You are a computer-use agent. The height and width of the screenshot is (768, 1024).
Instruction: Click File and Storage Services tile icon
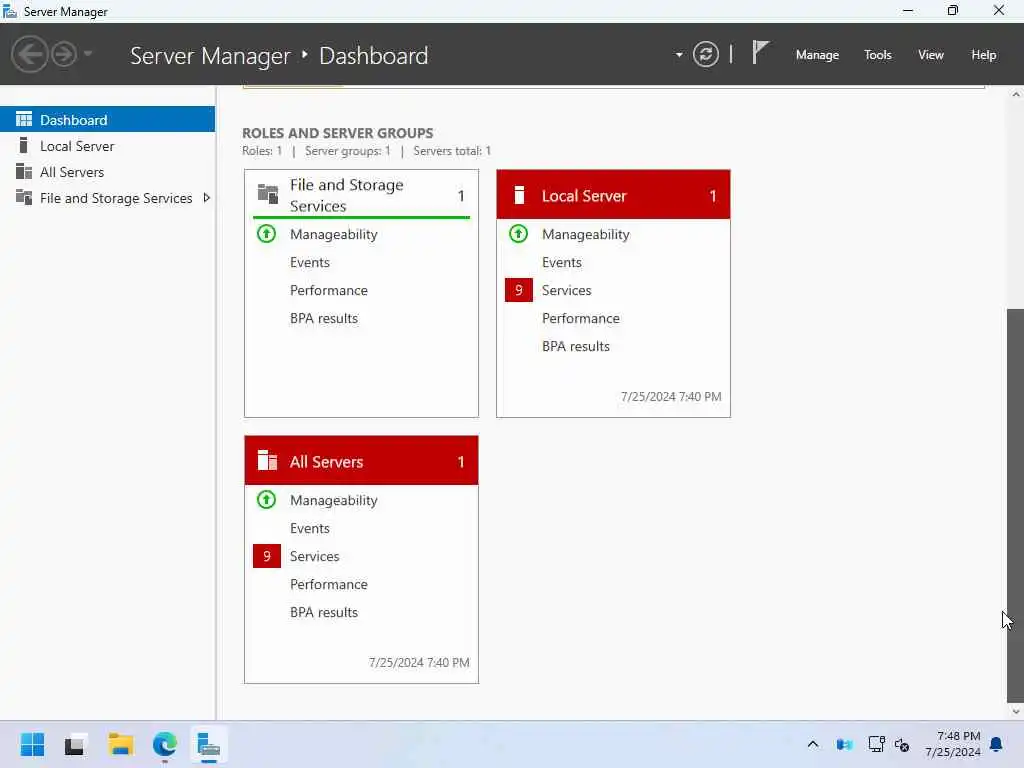pyautogui.click(x=267, y=194)
